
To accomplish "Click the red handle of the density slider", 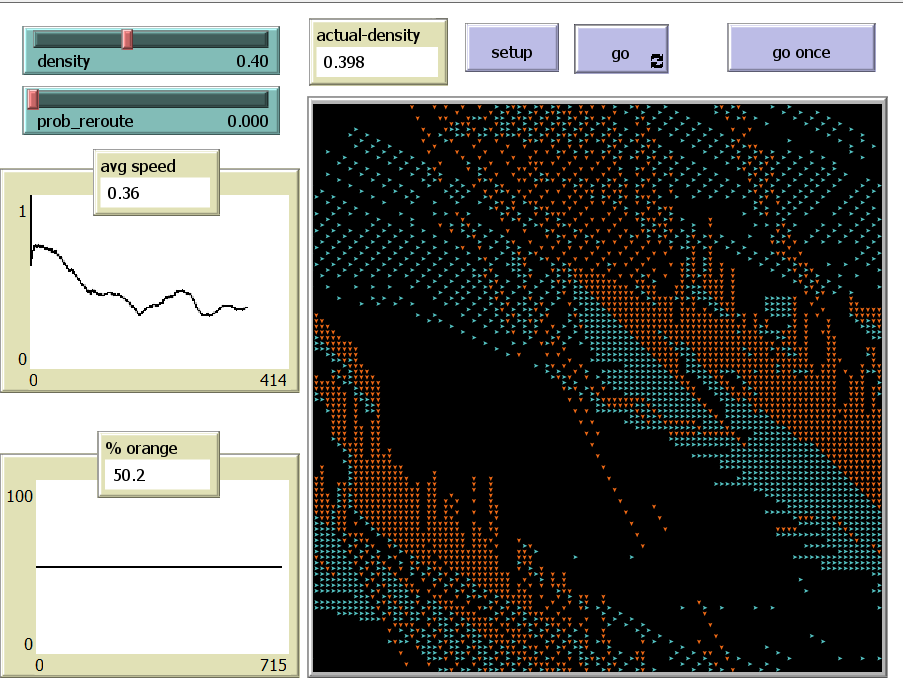I will [126, 38].
